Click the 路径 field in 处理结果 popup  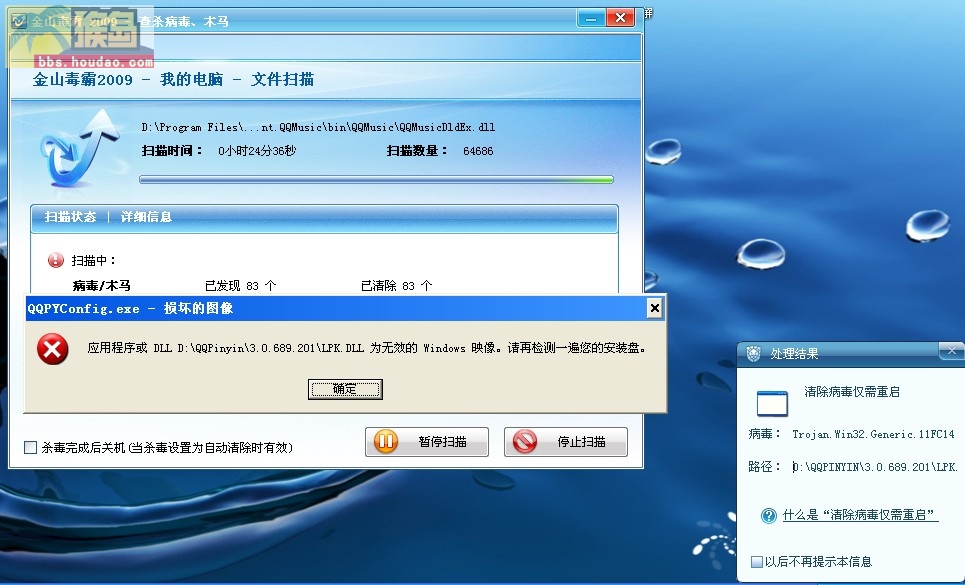(875, 467)
